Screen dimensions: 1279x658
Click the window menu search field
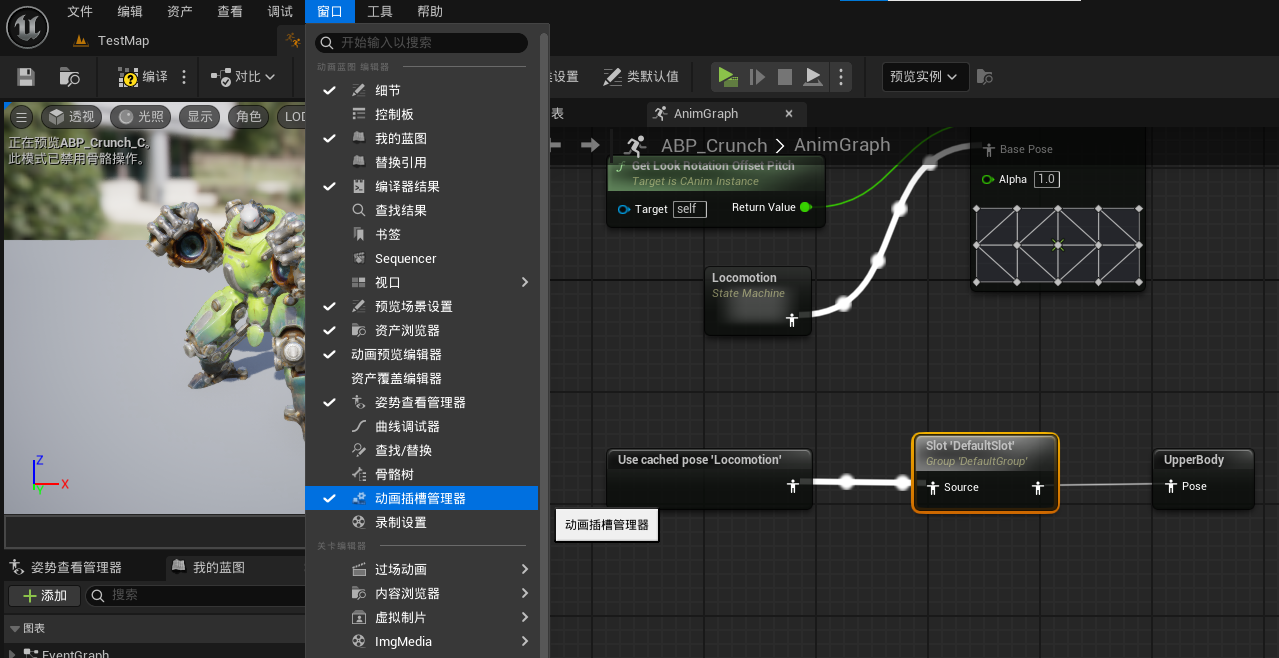(x=421, y=43)
